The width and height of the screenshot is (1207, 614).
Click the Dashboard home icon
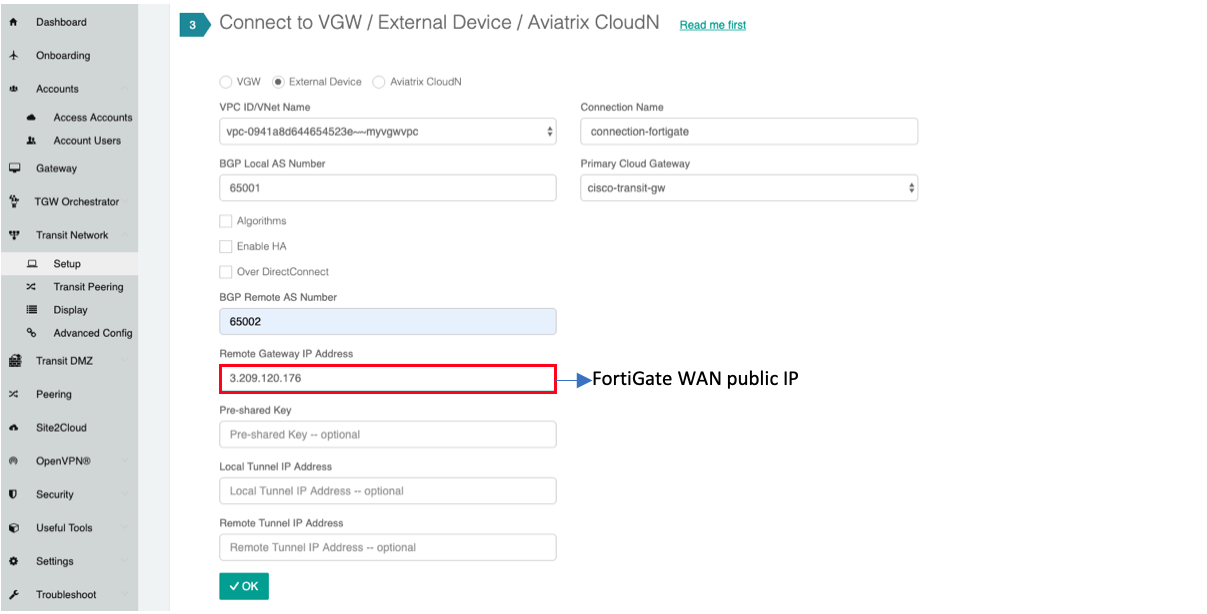[14, 22]
